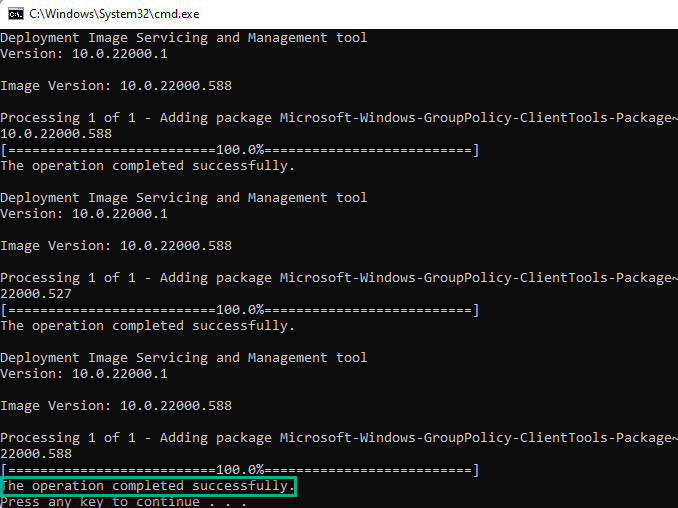
Task: Open the cmd.exe system menu icon
Action: coord(12,13)
